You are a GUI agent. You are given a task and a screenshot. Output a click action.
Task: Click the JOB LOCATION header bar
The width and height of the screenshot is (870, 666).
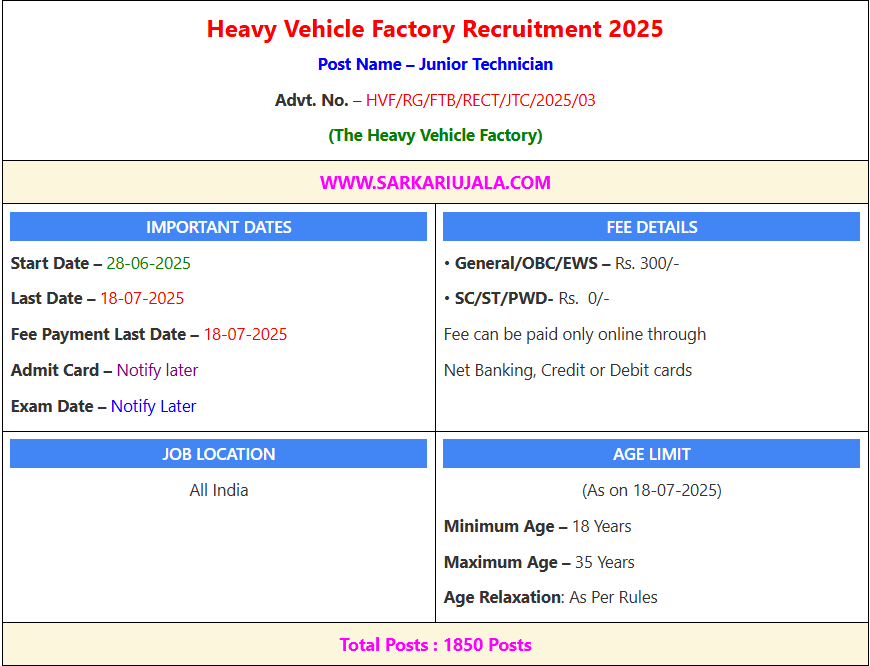[x=218, y=454]
